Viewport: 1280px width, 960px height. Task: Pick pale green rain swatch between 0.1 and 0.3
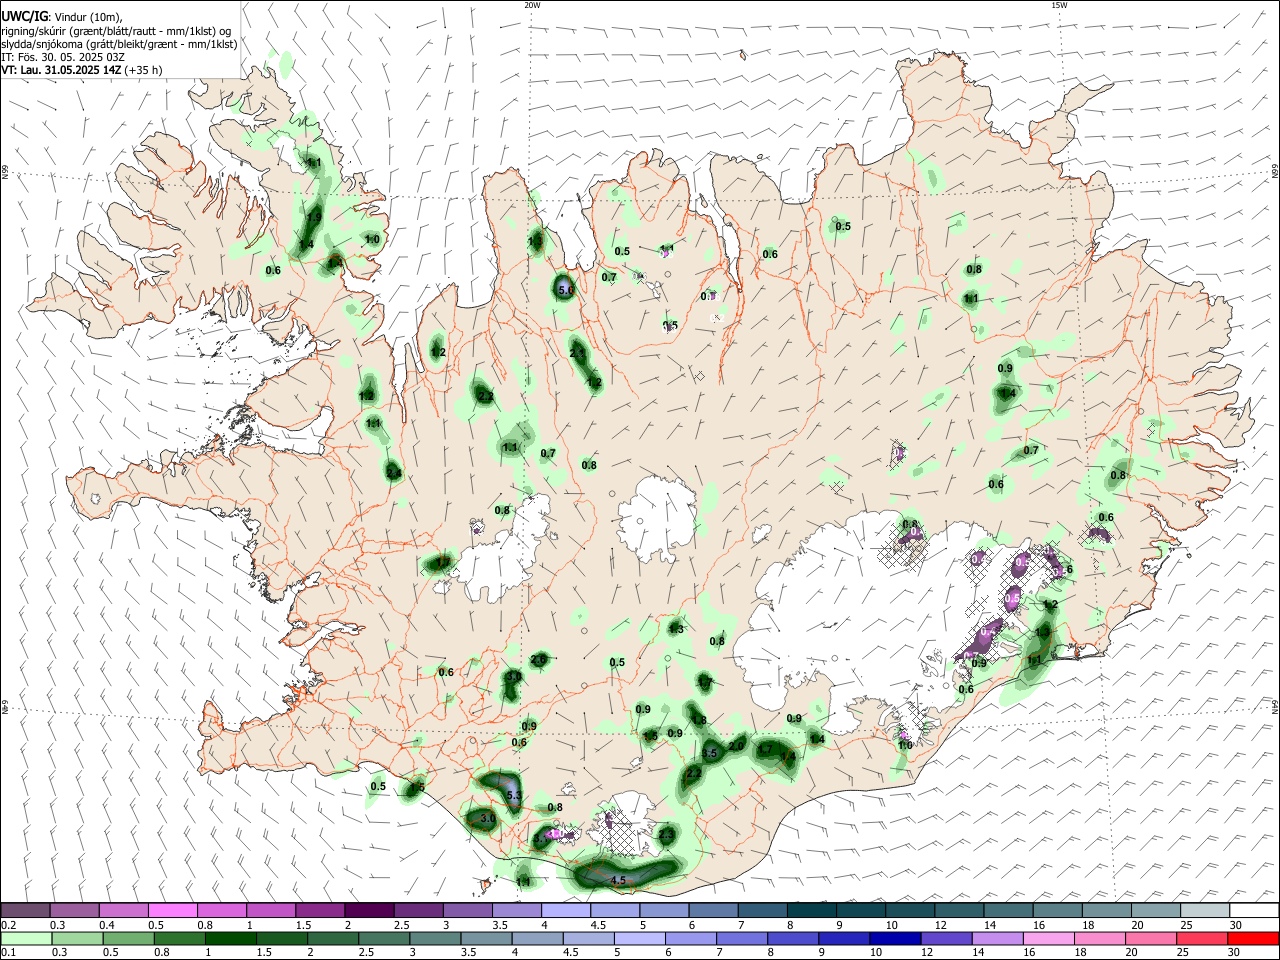pos(25,938)
